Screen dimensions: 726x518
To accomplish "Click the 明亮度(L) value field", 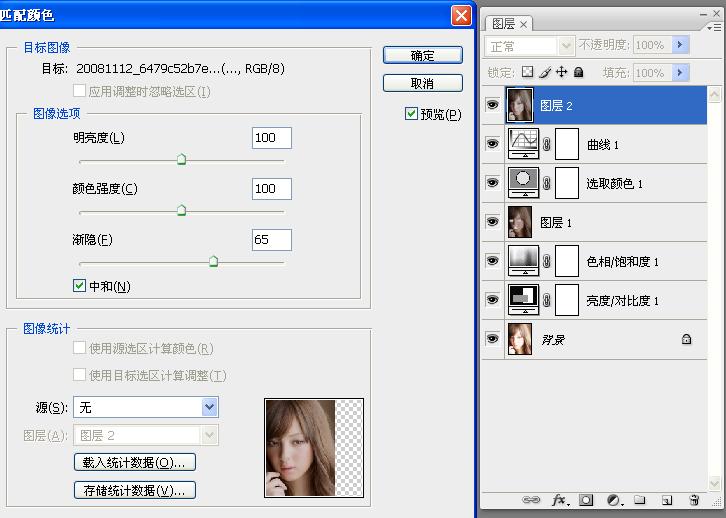I will (x=272, y=138).
